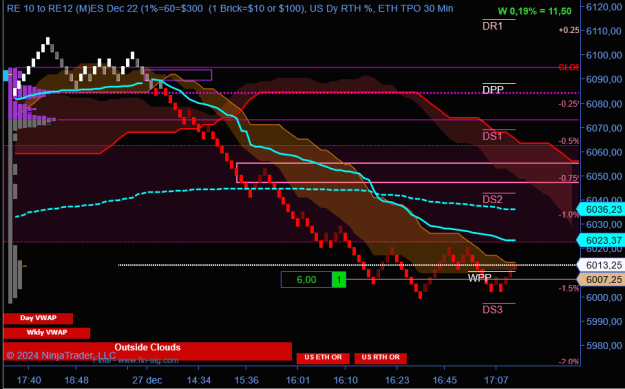Click the DS3 pivot label
The width and height of the screenshot is (625, 389).
tap(493, 309)
